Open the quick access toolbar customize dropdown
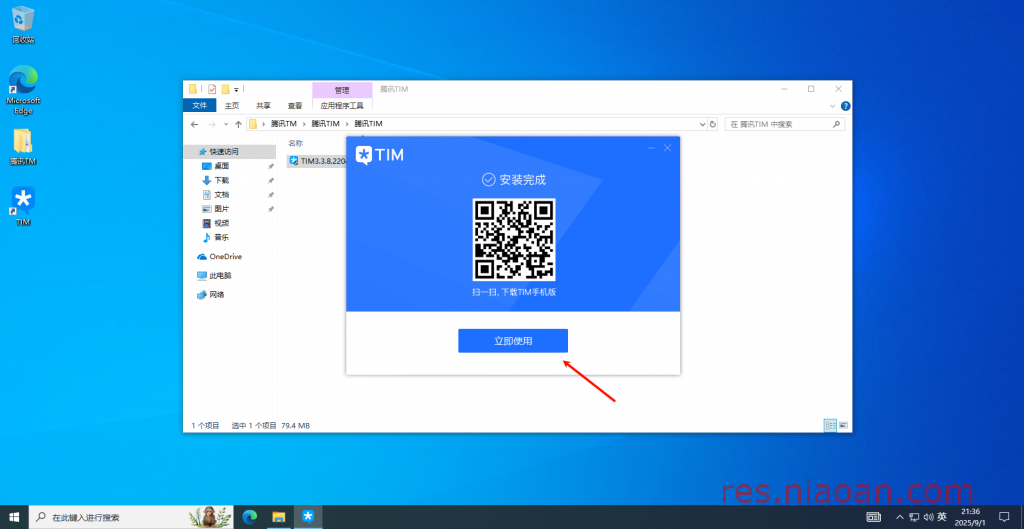Image resolution: width=1024 pixels, height=529 pixels. point(236,89)
